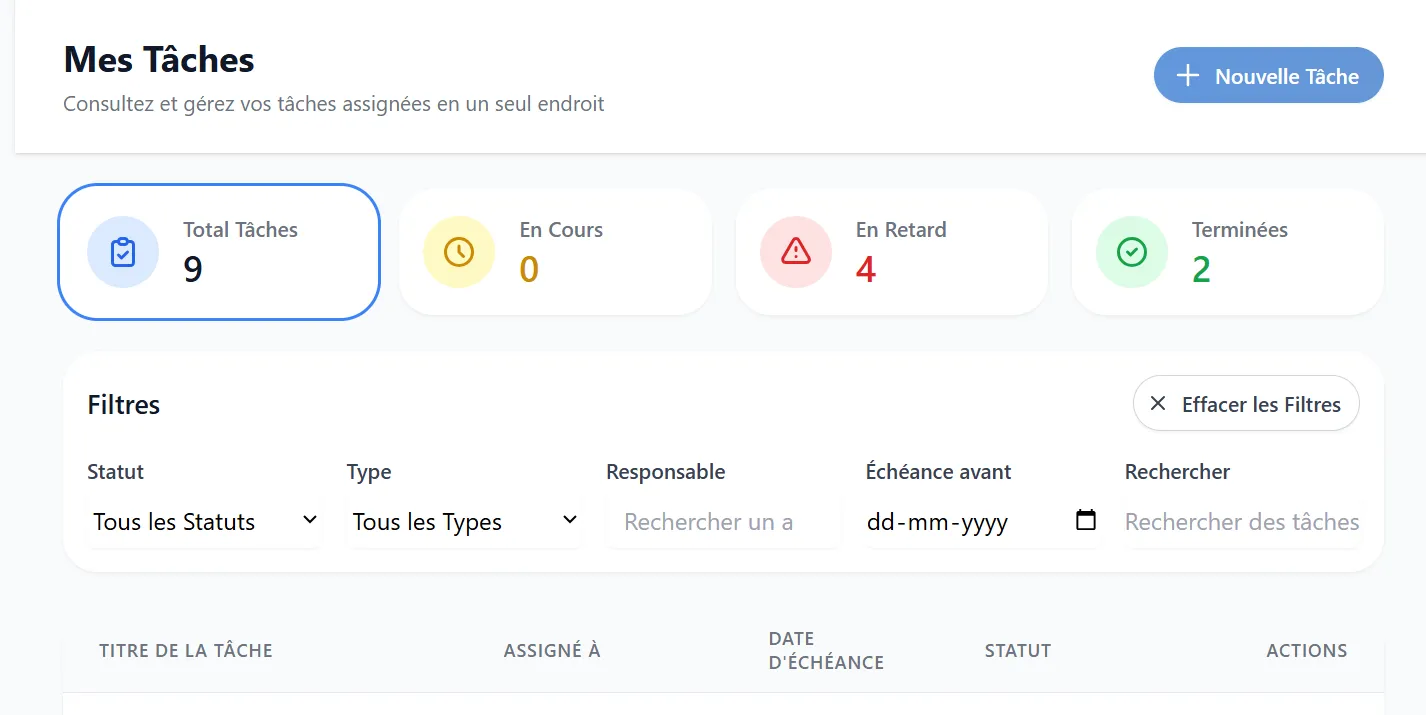The image size is (1426, 715).
Task: Focus the Responsable search field
Action: pos(723,521)
